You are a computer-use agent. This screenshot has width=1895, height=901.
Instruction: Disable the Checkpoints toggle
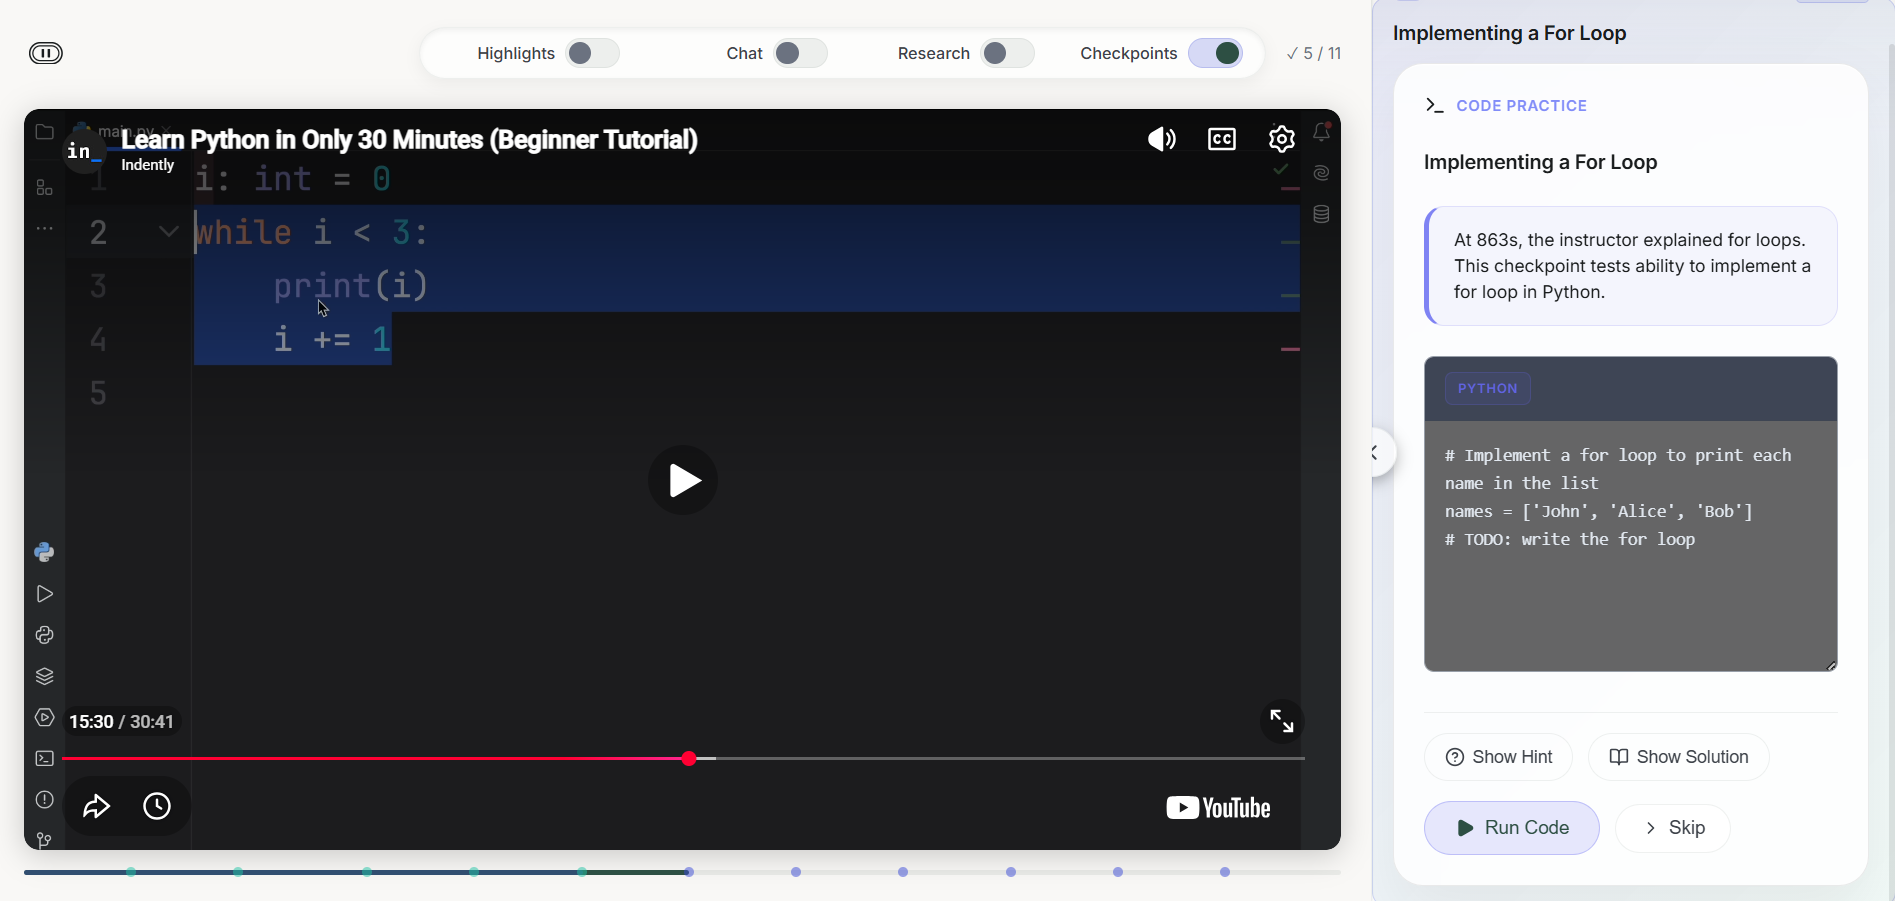click(1215, 53)
